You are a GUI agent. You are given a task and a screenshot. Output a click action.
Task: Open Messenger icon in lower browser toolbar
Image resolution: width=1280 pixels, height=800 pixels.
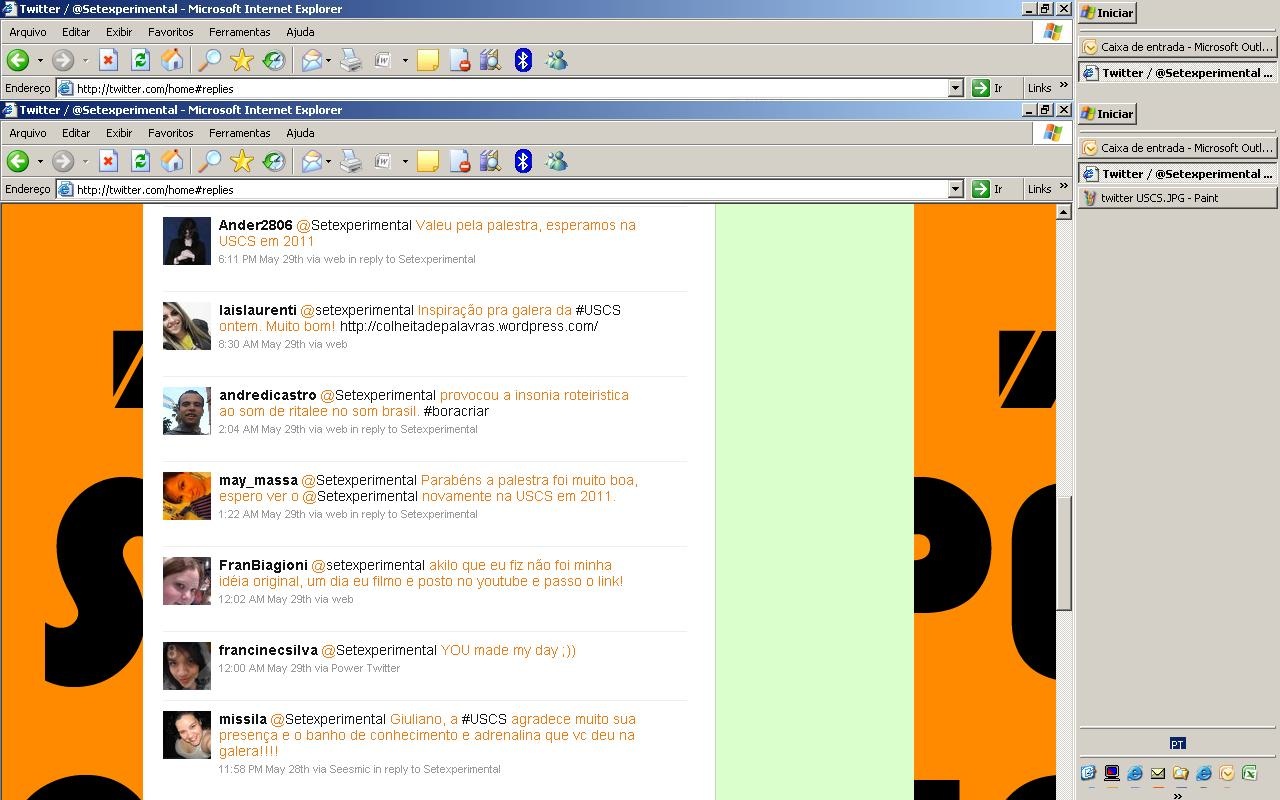pos(556,161)
